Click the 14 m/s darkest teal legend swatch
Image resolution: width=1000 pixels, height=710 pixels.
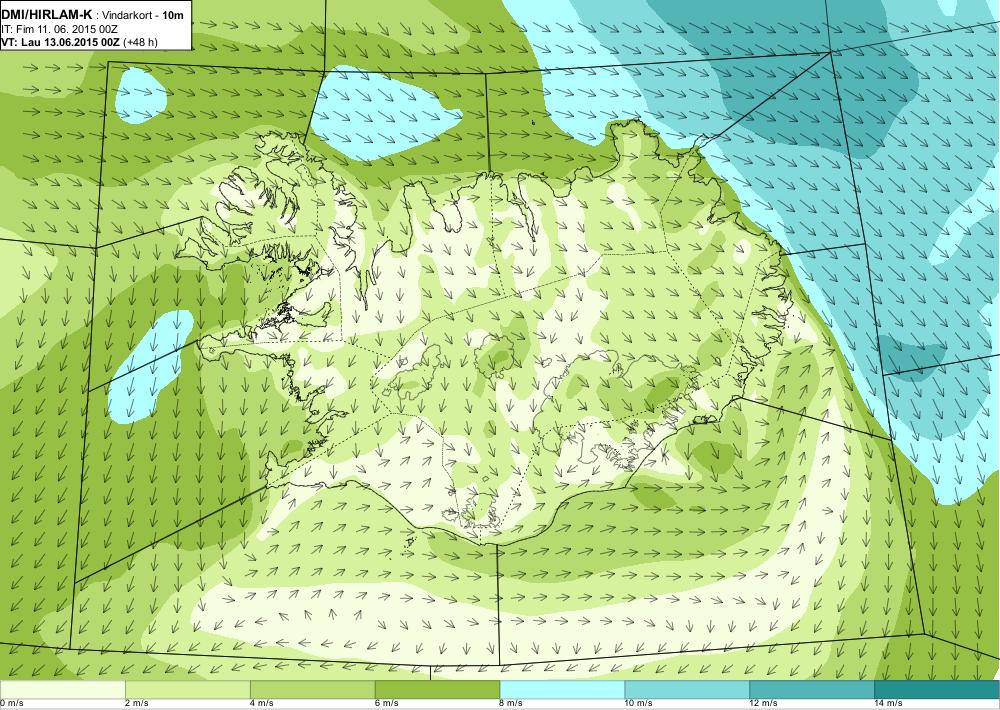(x=938, y=690)
